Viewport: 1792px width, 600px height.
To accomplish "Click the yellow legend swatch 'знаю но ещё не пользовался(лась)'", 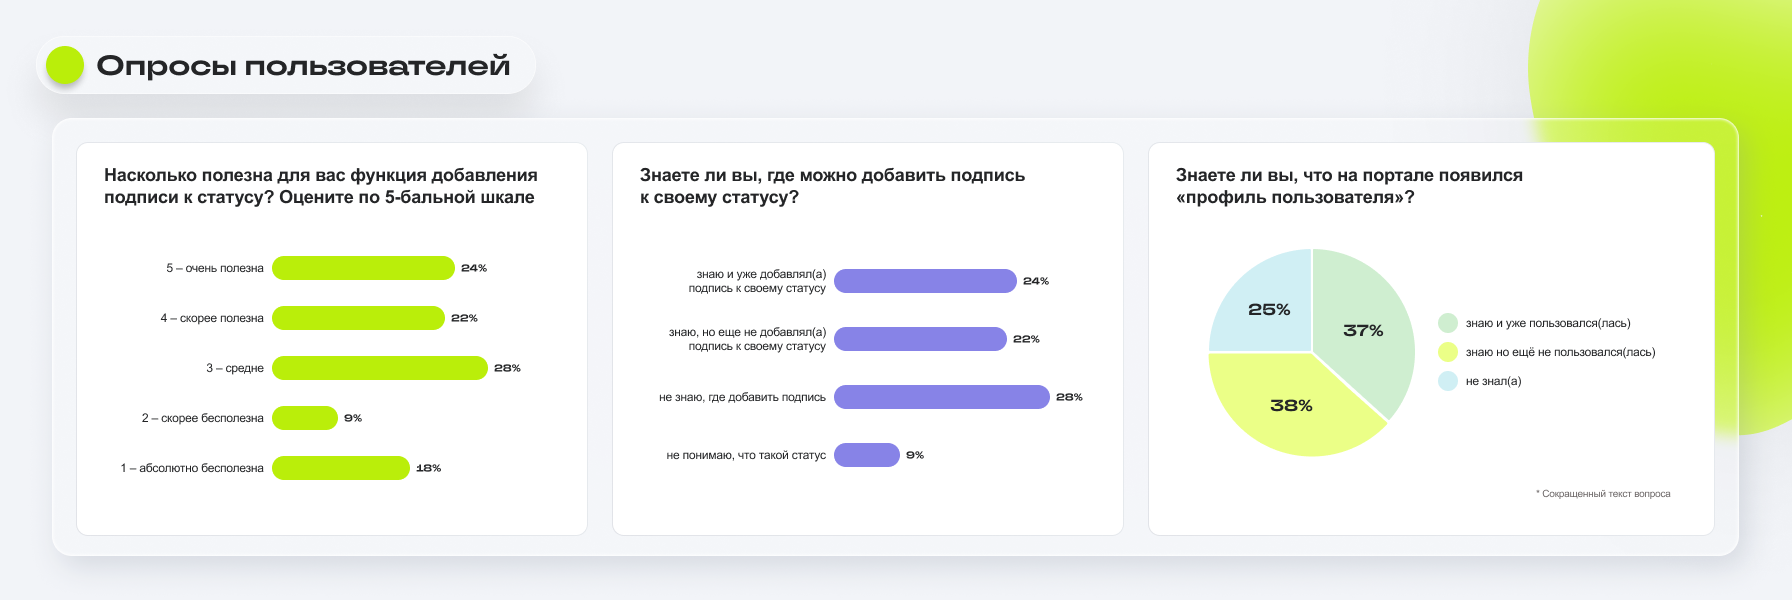I will click(1448, 352).
